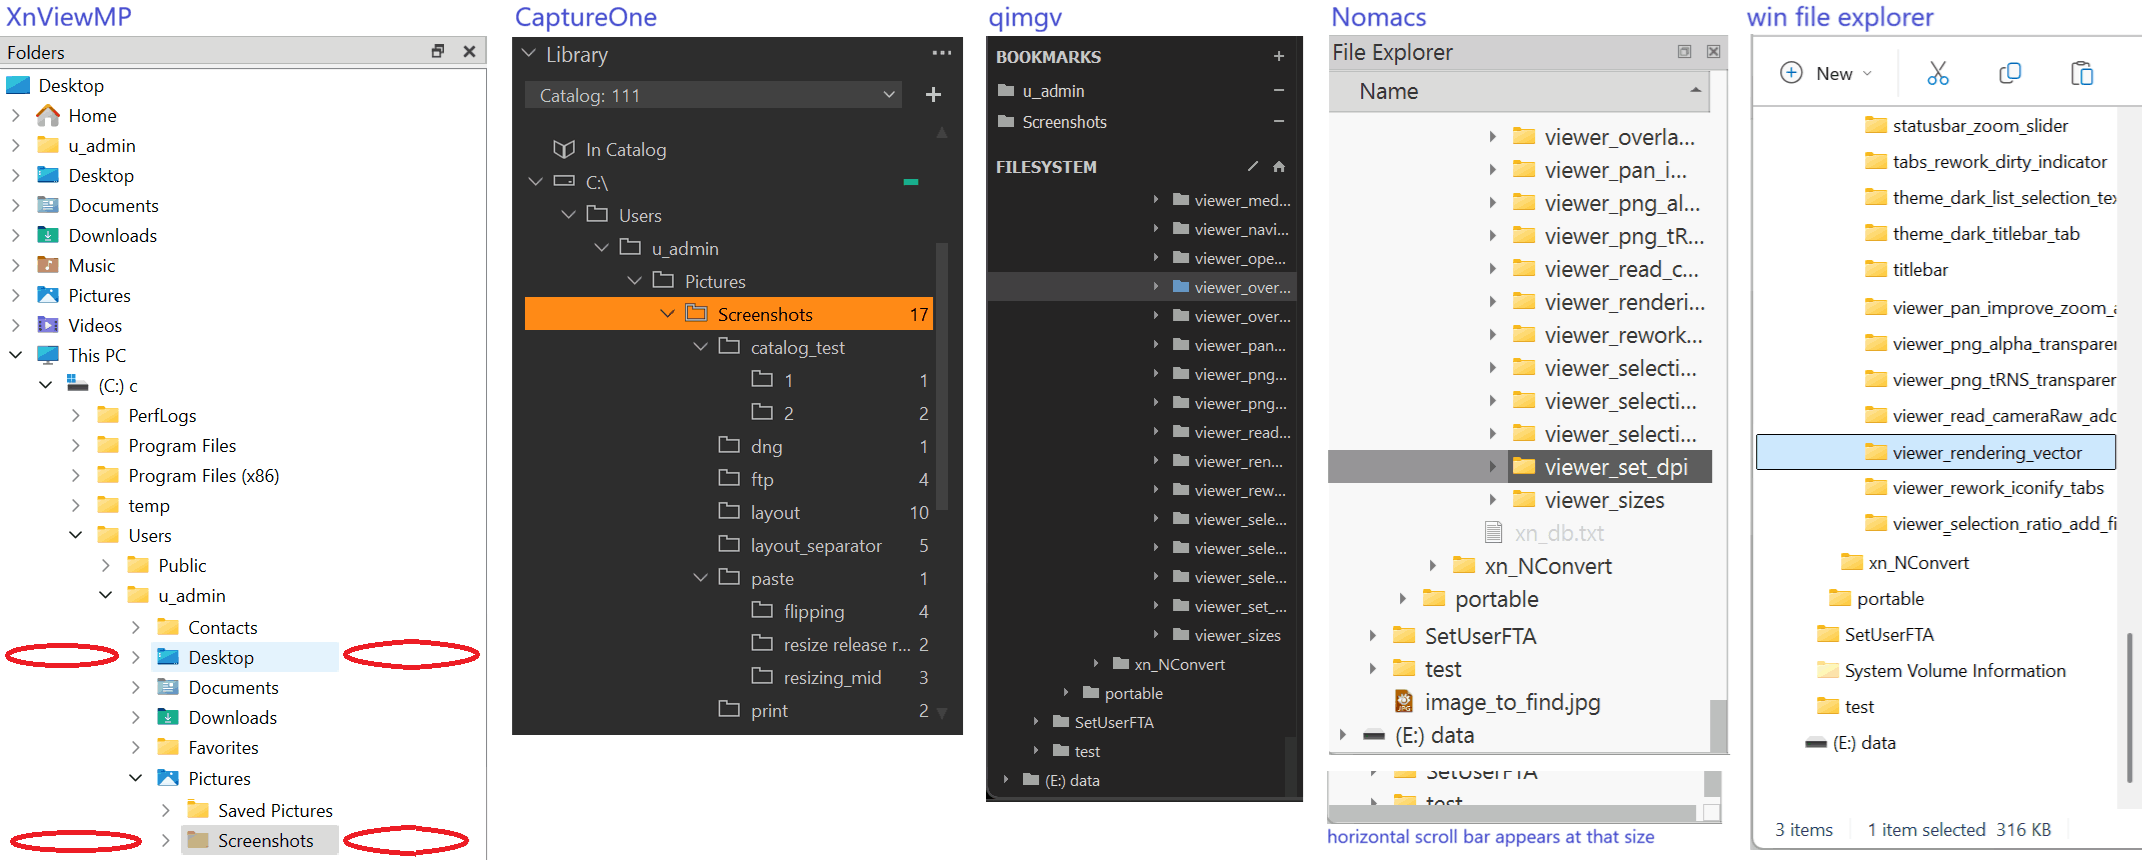Collapse the Users folder in CaptureOne
The image size is (2142, 861).
coord(568,215)
